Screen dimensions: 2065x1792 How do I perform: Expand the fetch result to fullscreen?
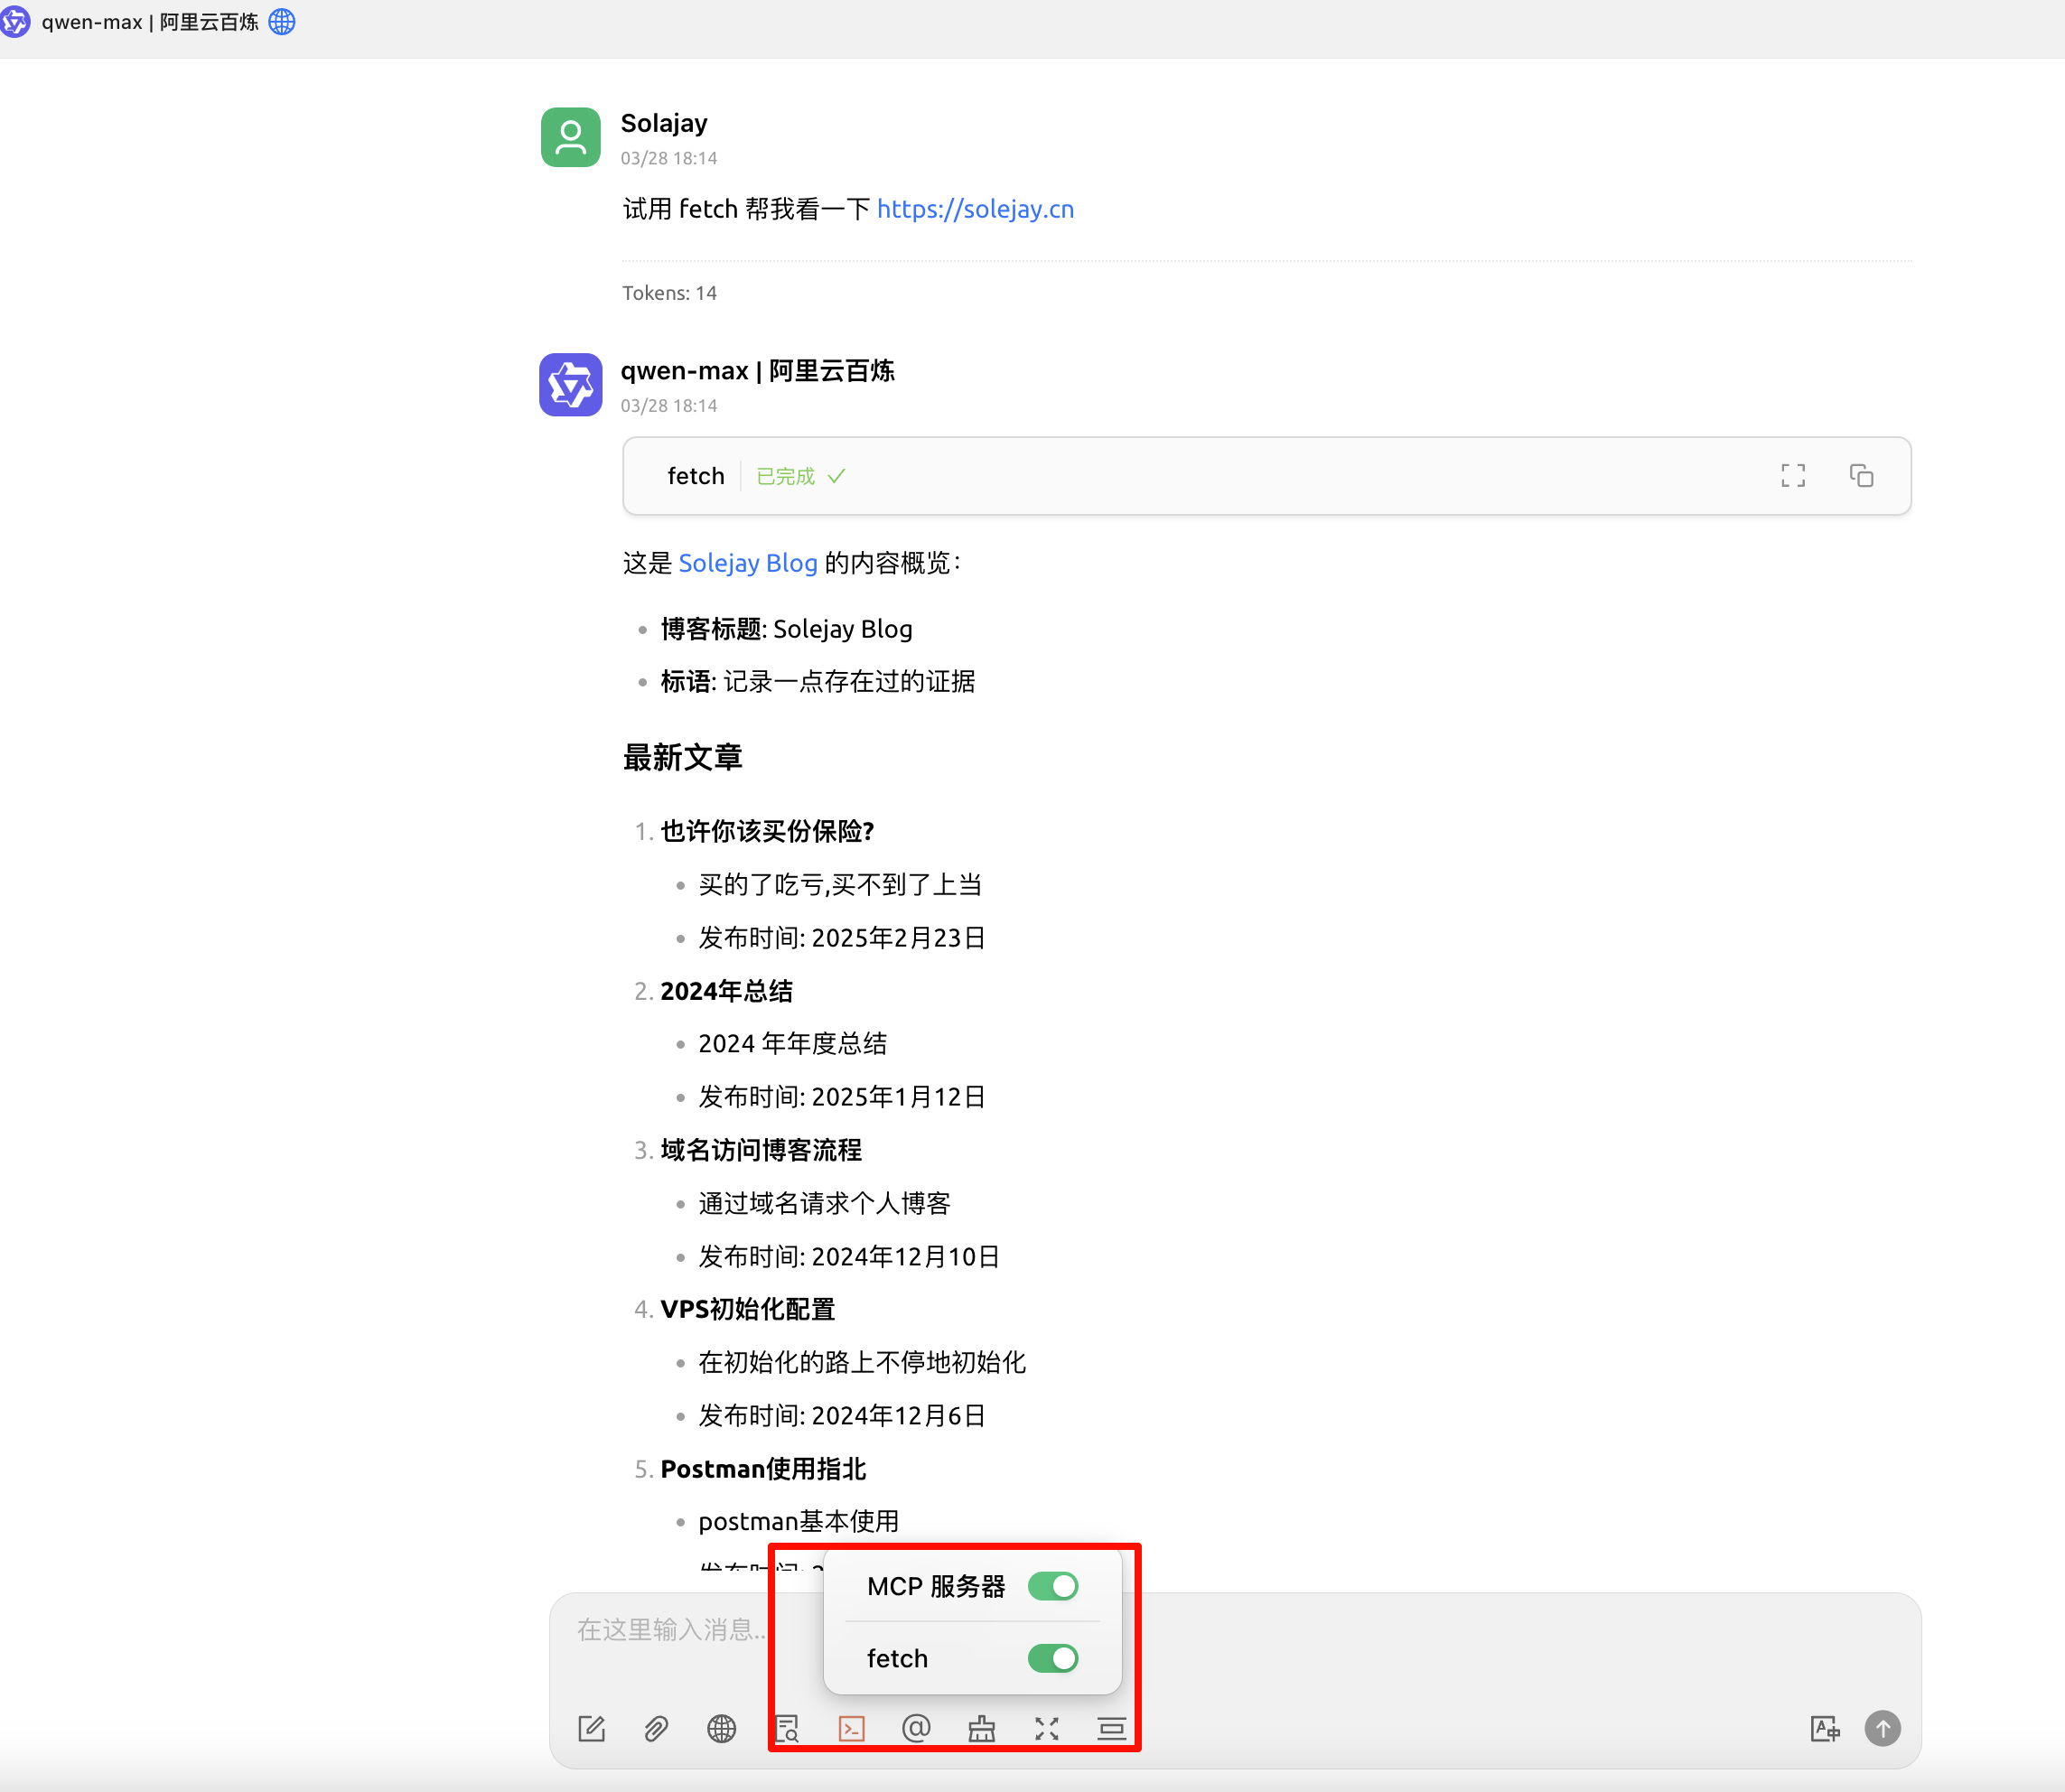click(1793, 476)
